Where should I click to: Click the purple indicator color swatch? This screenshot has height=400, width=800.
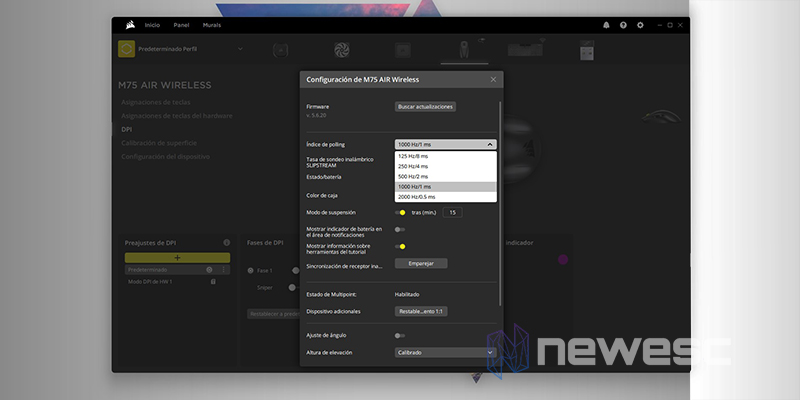pos(563,259)
